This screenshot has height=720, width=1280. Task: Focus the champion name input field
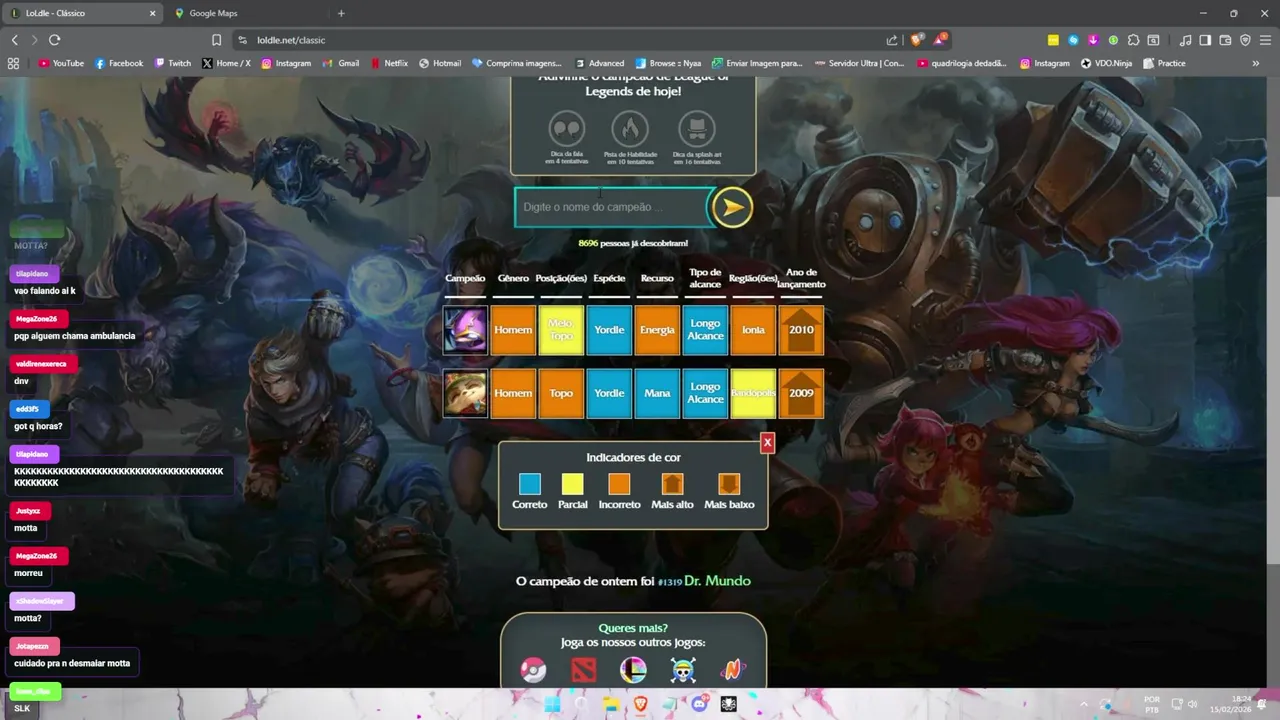pyautogui.click(x=611, y=207)
